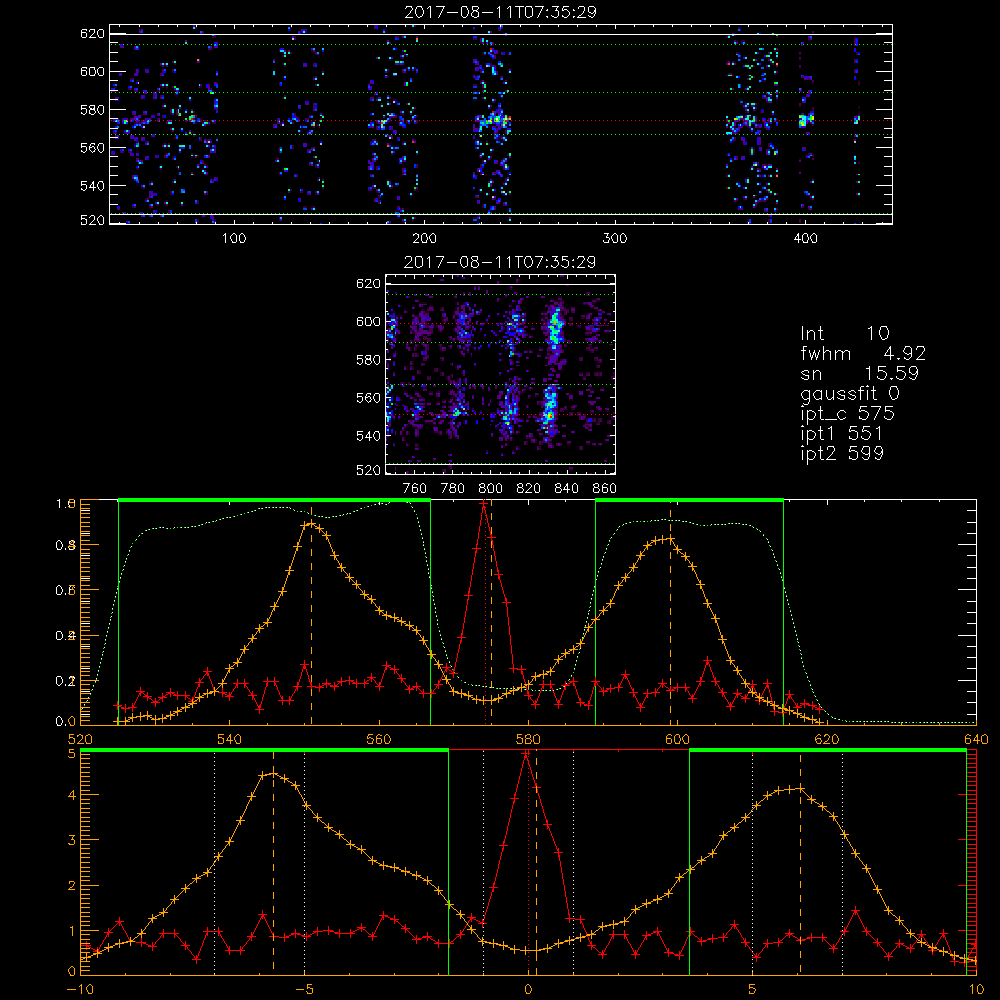Select the 'Int 10' readout line
Screen dimensions: 1000x1000
coord(844,334)
